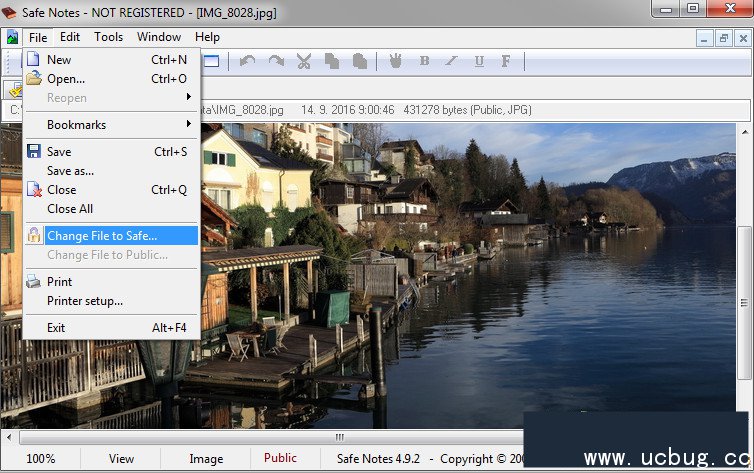Viewport: 754px width, 473px height.
Task: Open Font settings via F icon
Action: [x=506, y=61]
